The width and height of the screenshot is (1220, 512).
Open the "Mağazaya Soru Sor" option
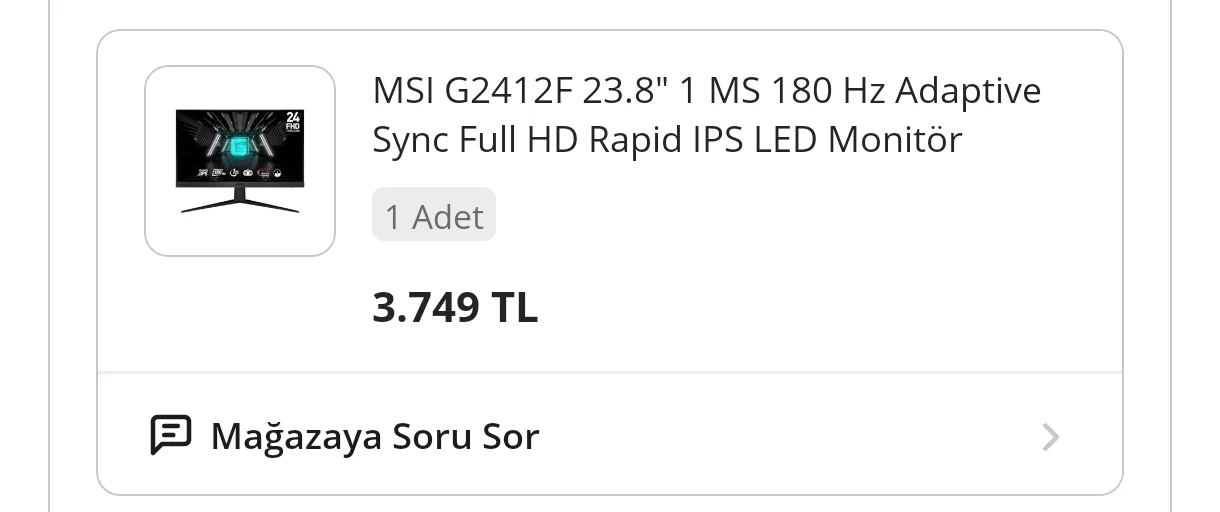point(374,437)
